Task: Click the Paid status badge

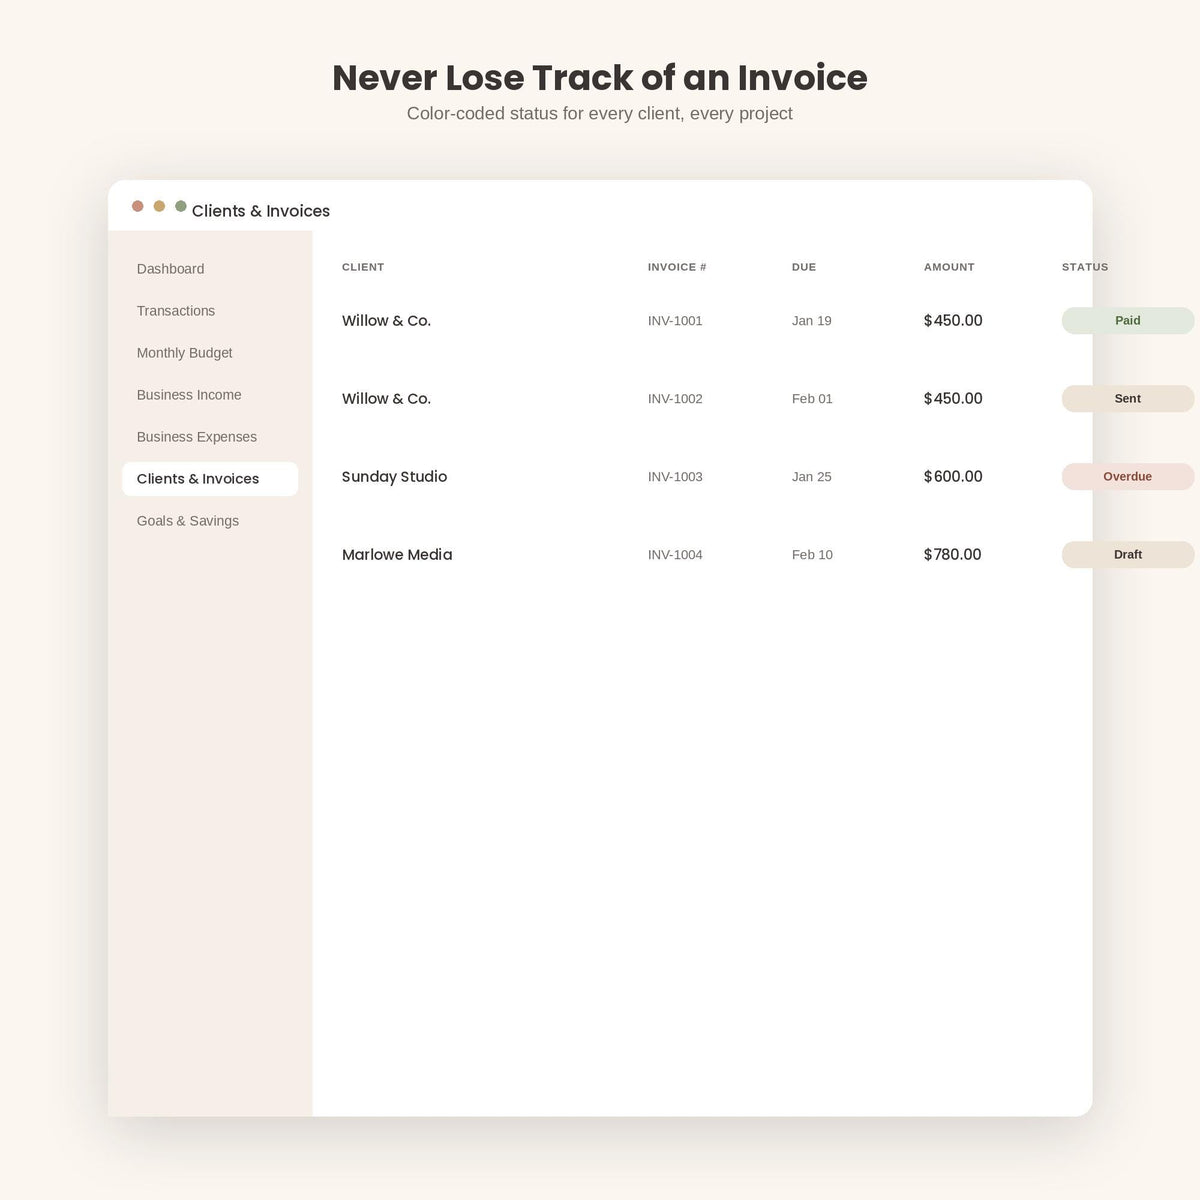Action: click(1128, 321)
